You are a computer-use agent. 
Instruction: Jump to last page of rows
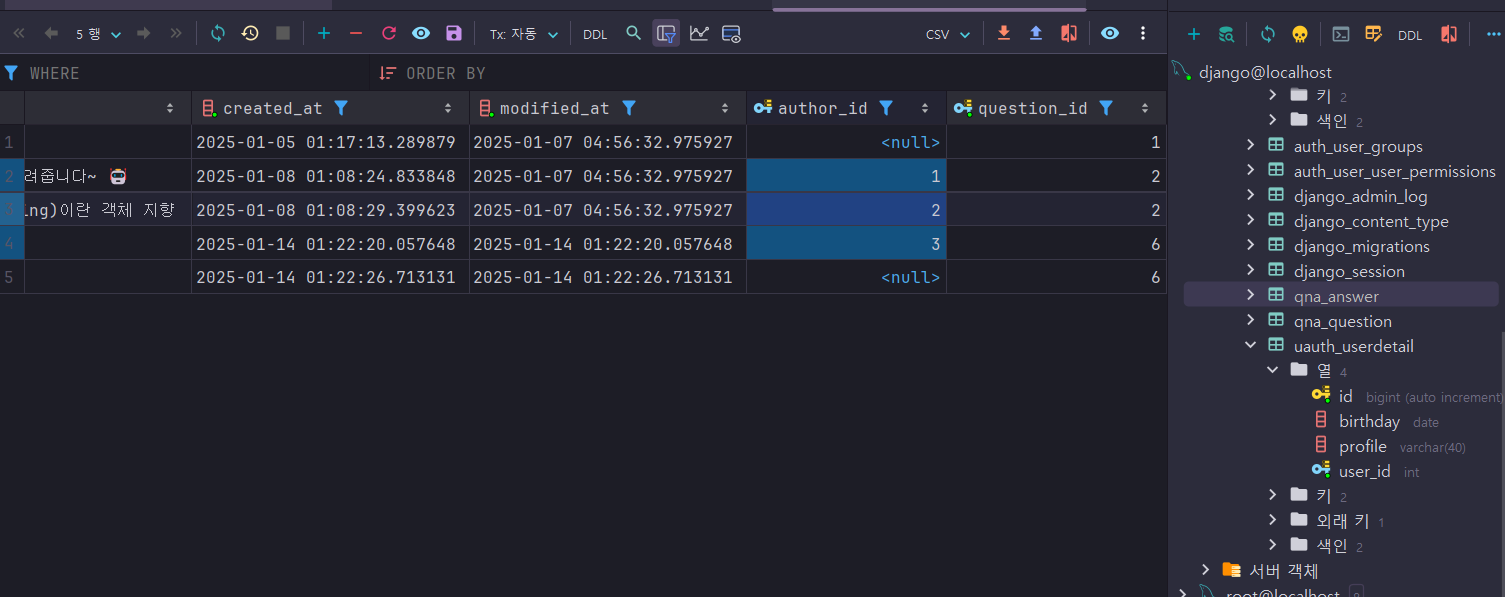(x=176, y=34)
